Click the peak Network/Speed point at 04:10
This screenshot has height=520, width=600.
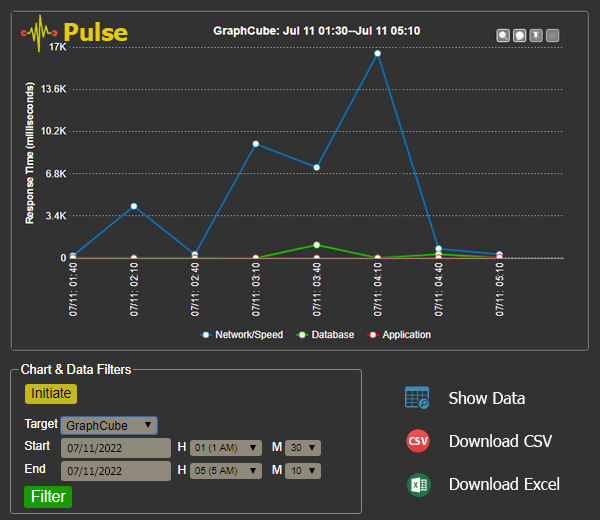378,53
